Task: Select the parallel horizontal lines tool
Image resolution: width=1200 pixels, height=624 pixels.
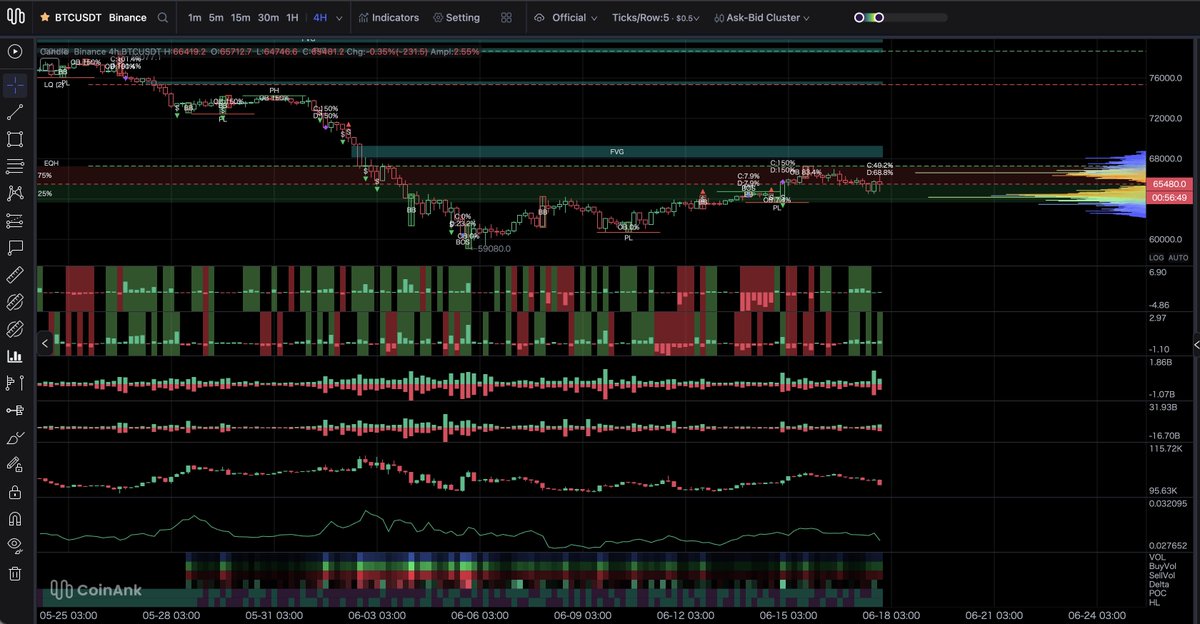Action: tap(15, 166)
